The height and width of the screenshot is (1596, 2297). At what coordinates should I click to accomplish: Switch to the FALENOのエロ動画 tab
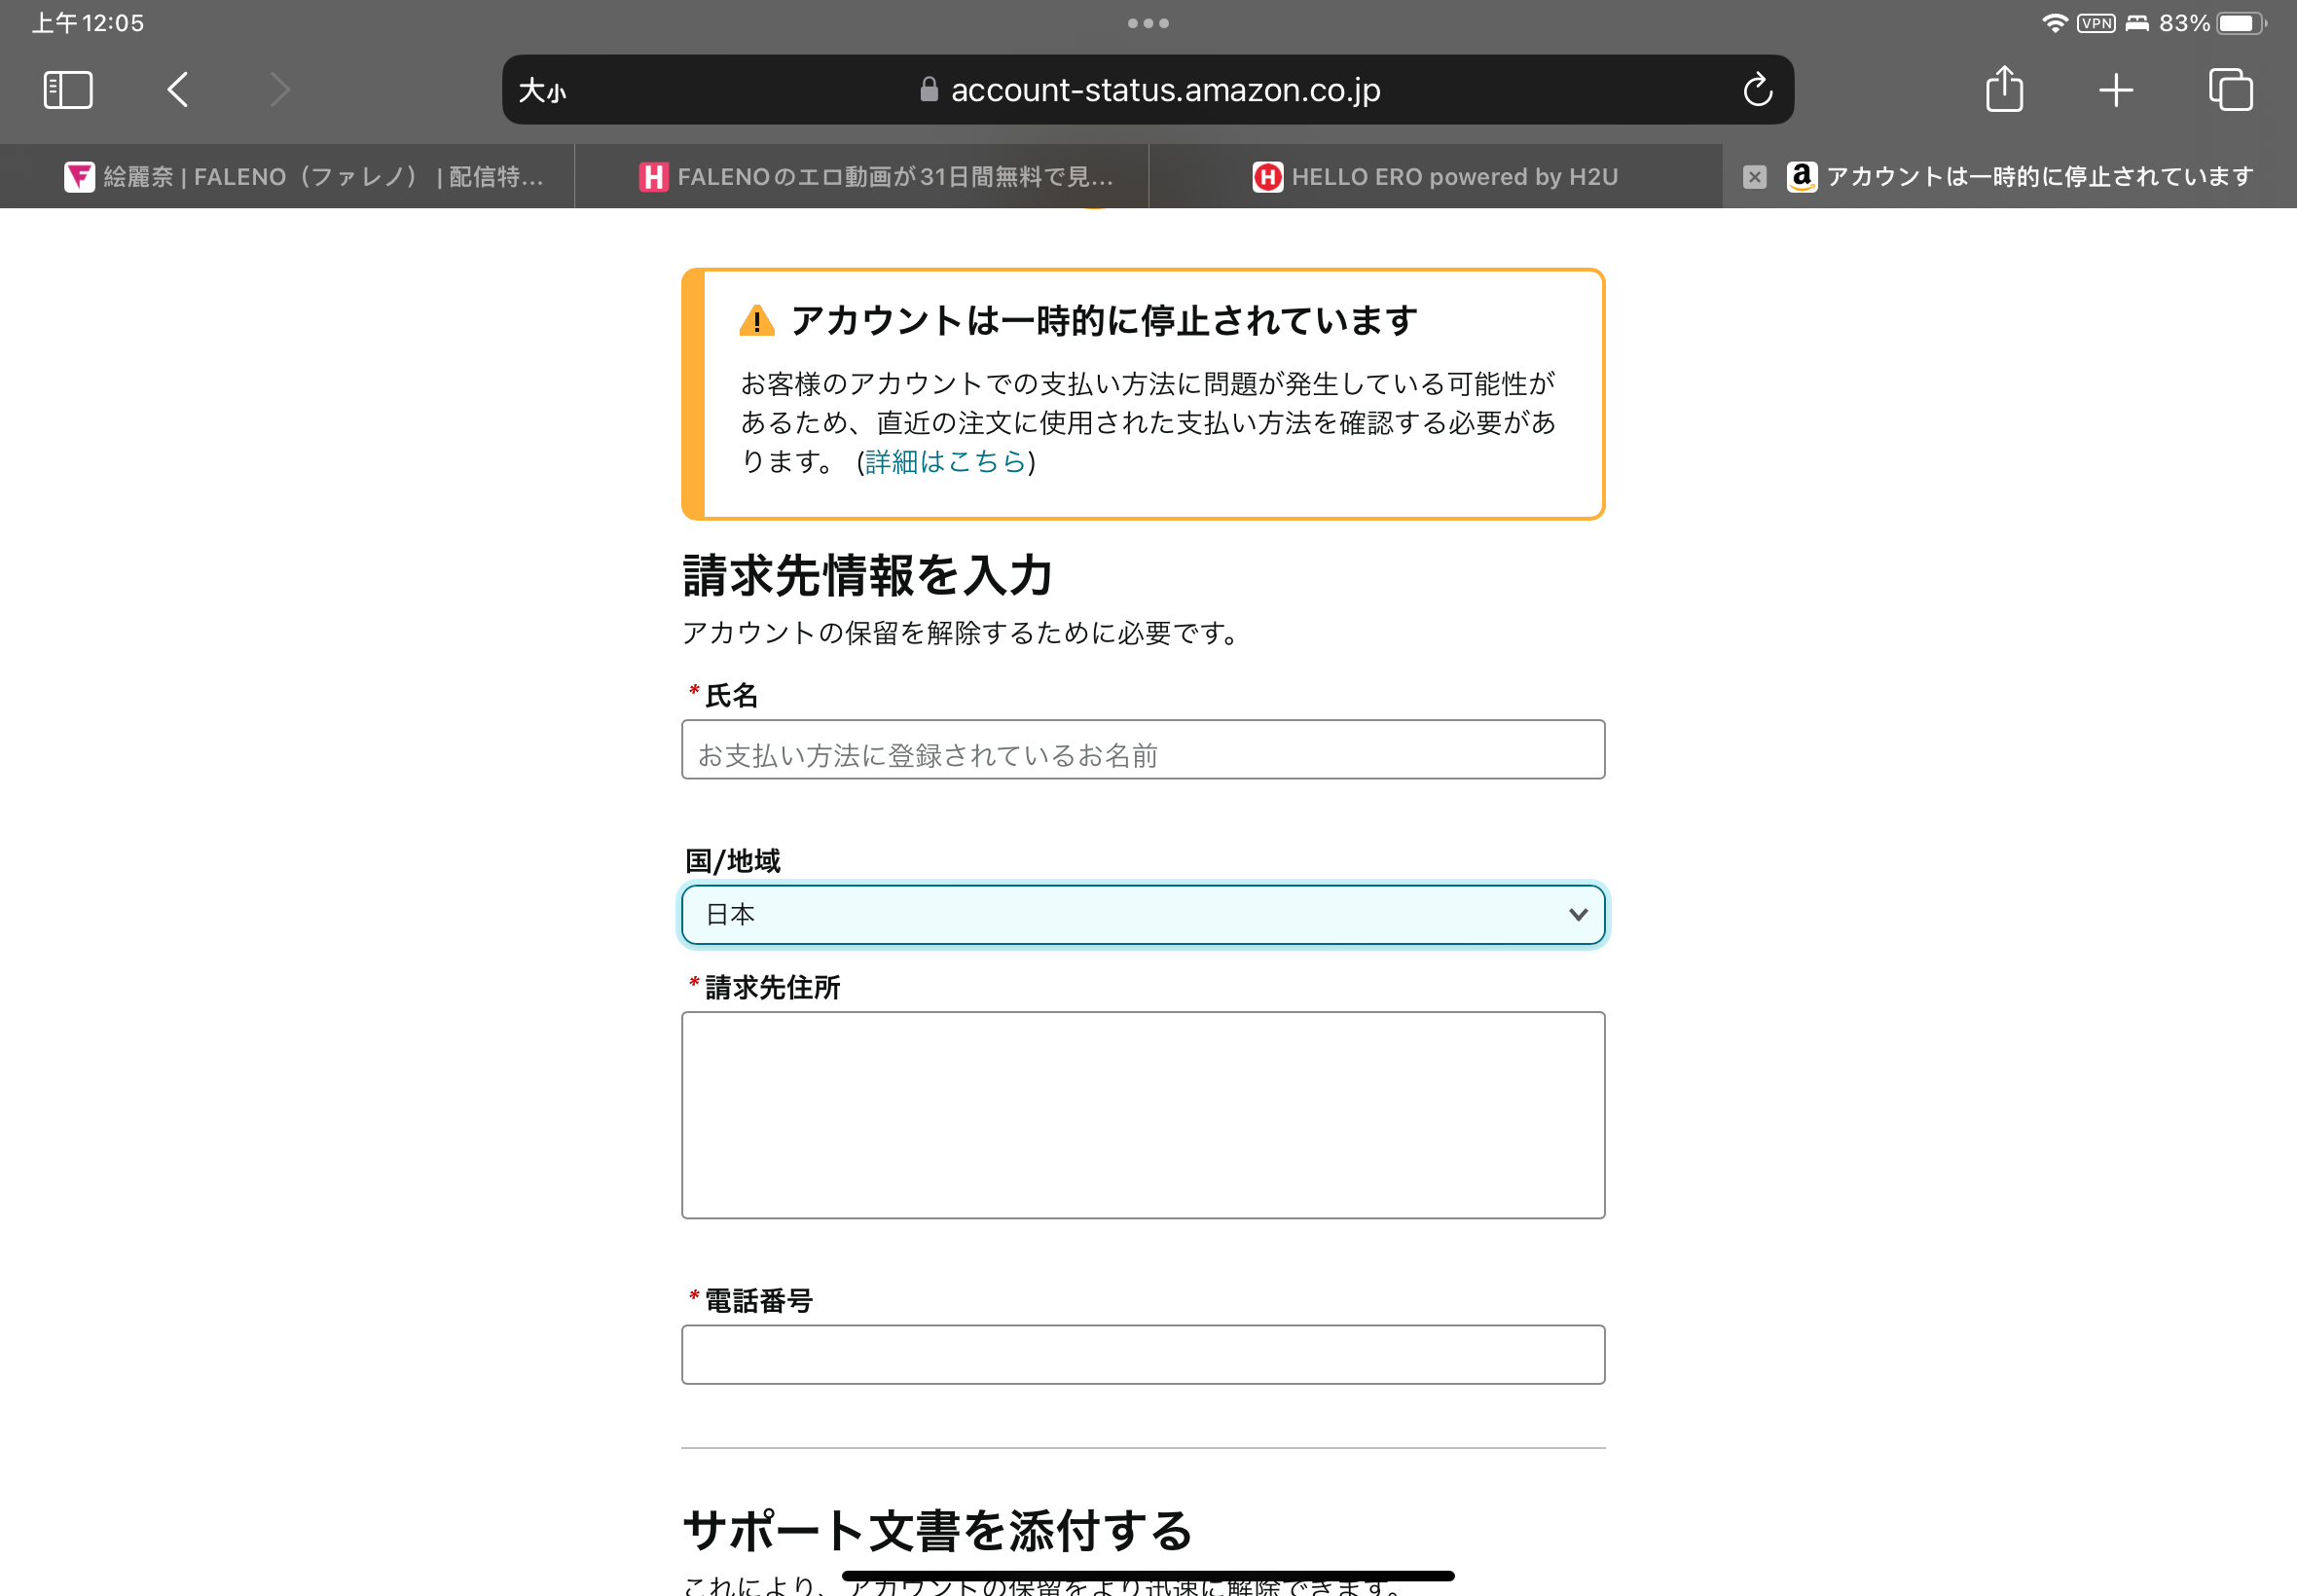862,177
